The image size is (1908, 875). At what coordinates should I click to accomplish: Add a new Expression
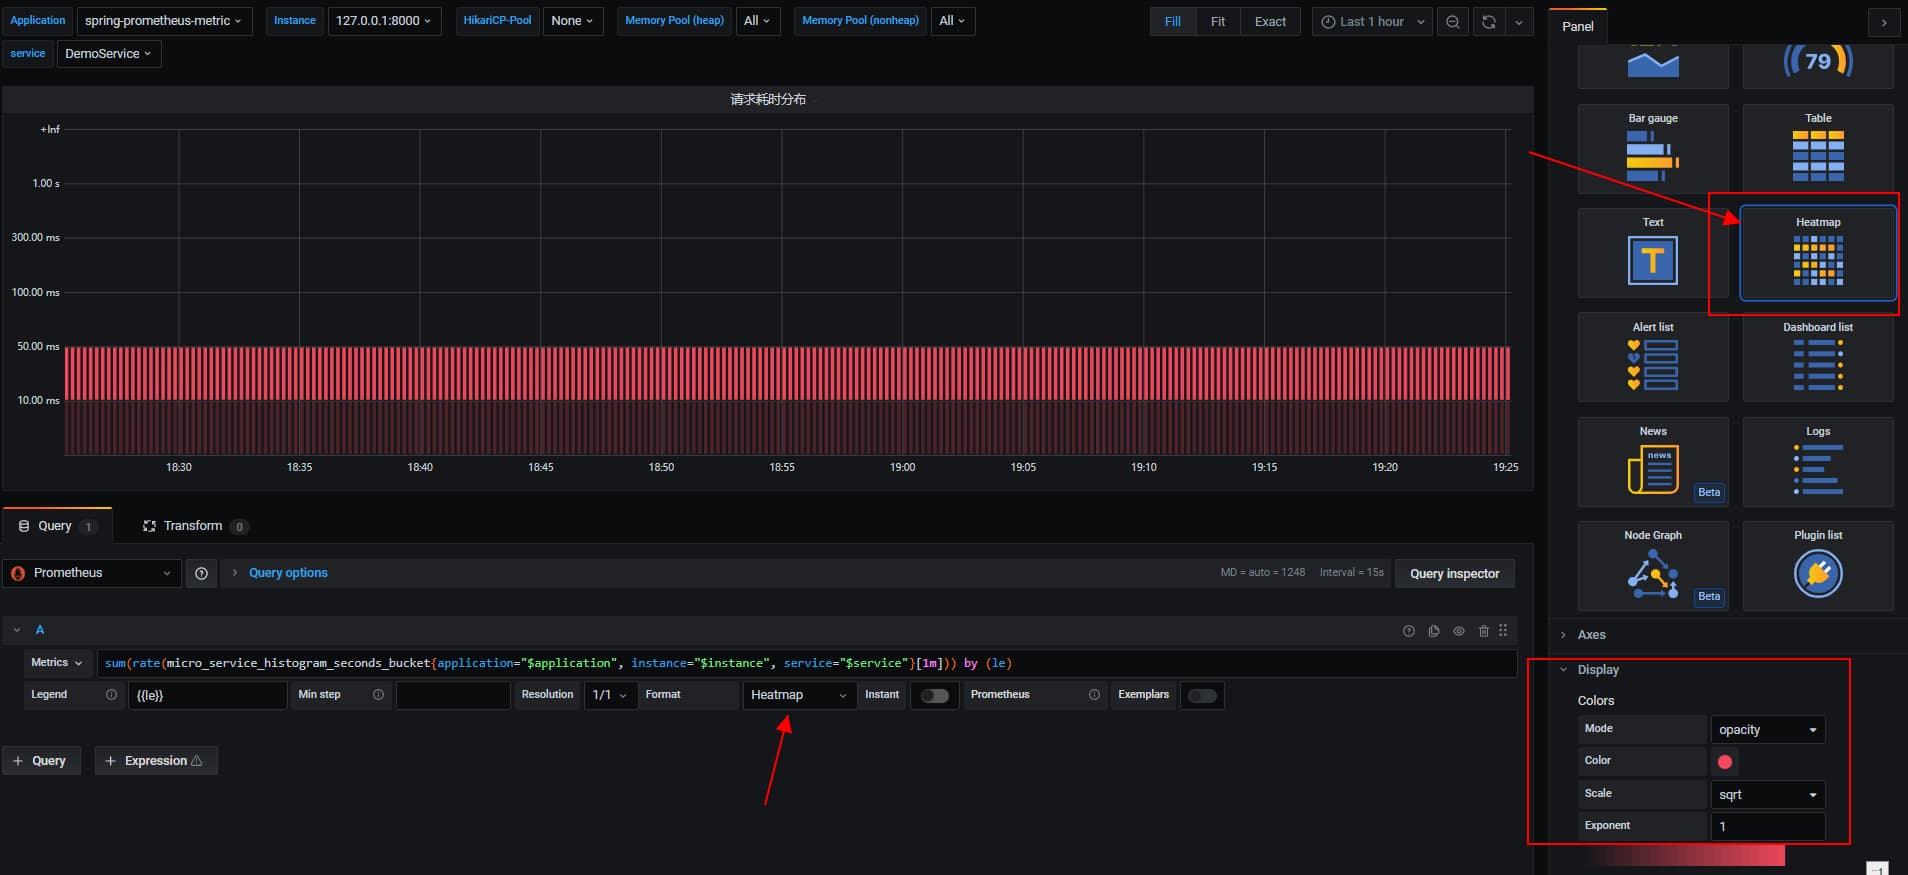coord(155,761)
